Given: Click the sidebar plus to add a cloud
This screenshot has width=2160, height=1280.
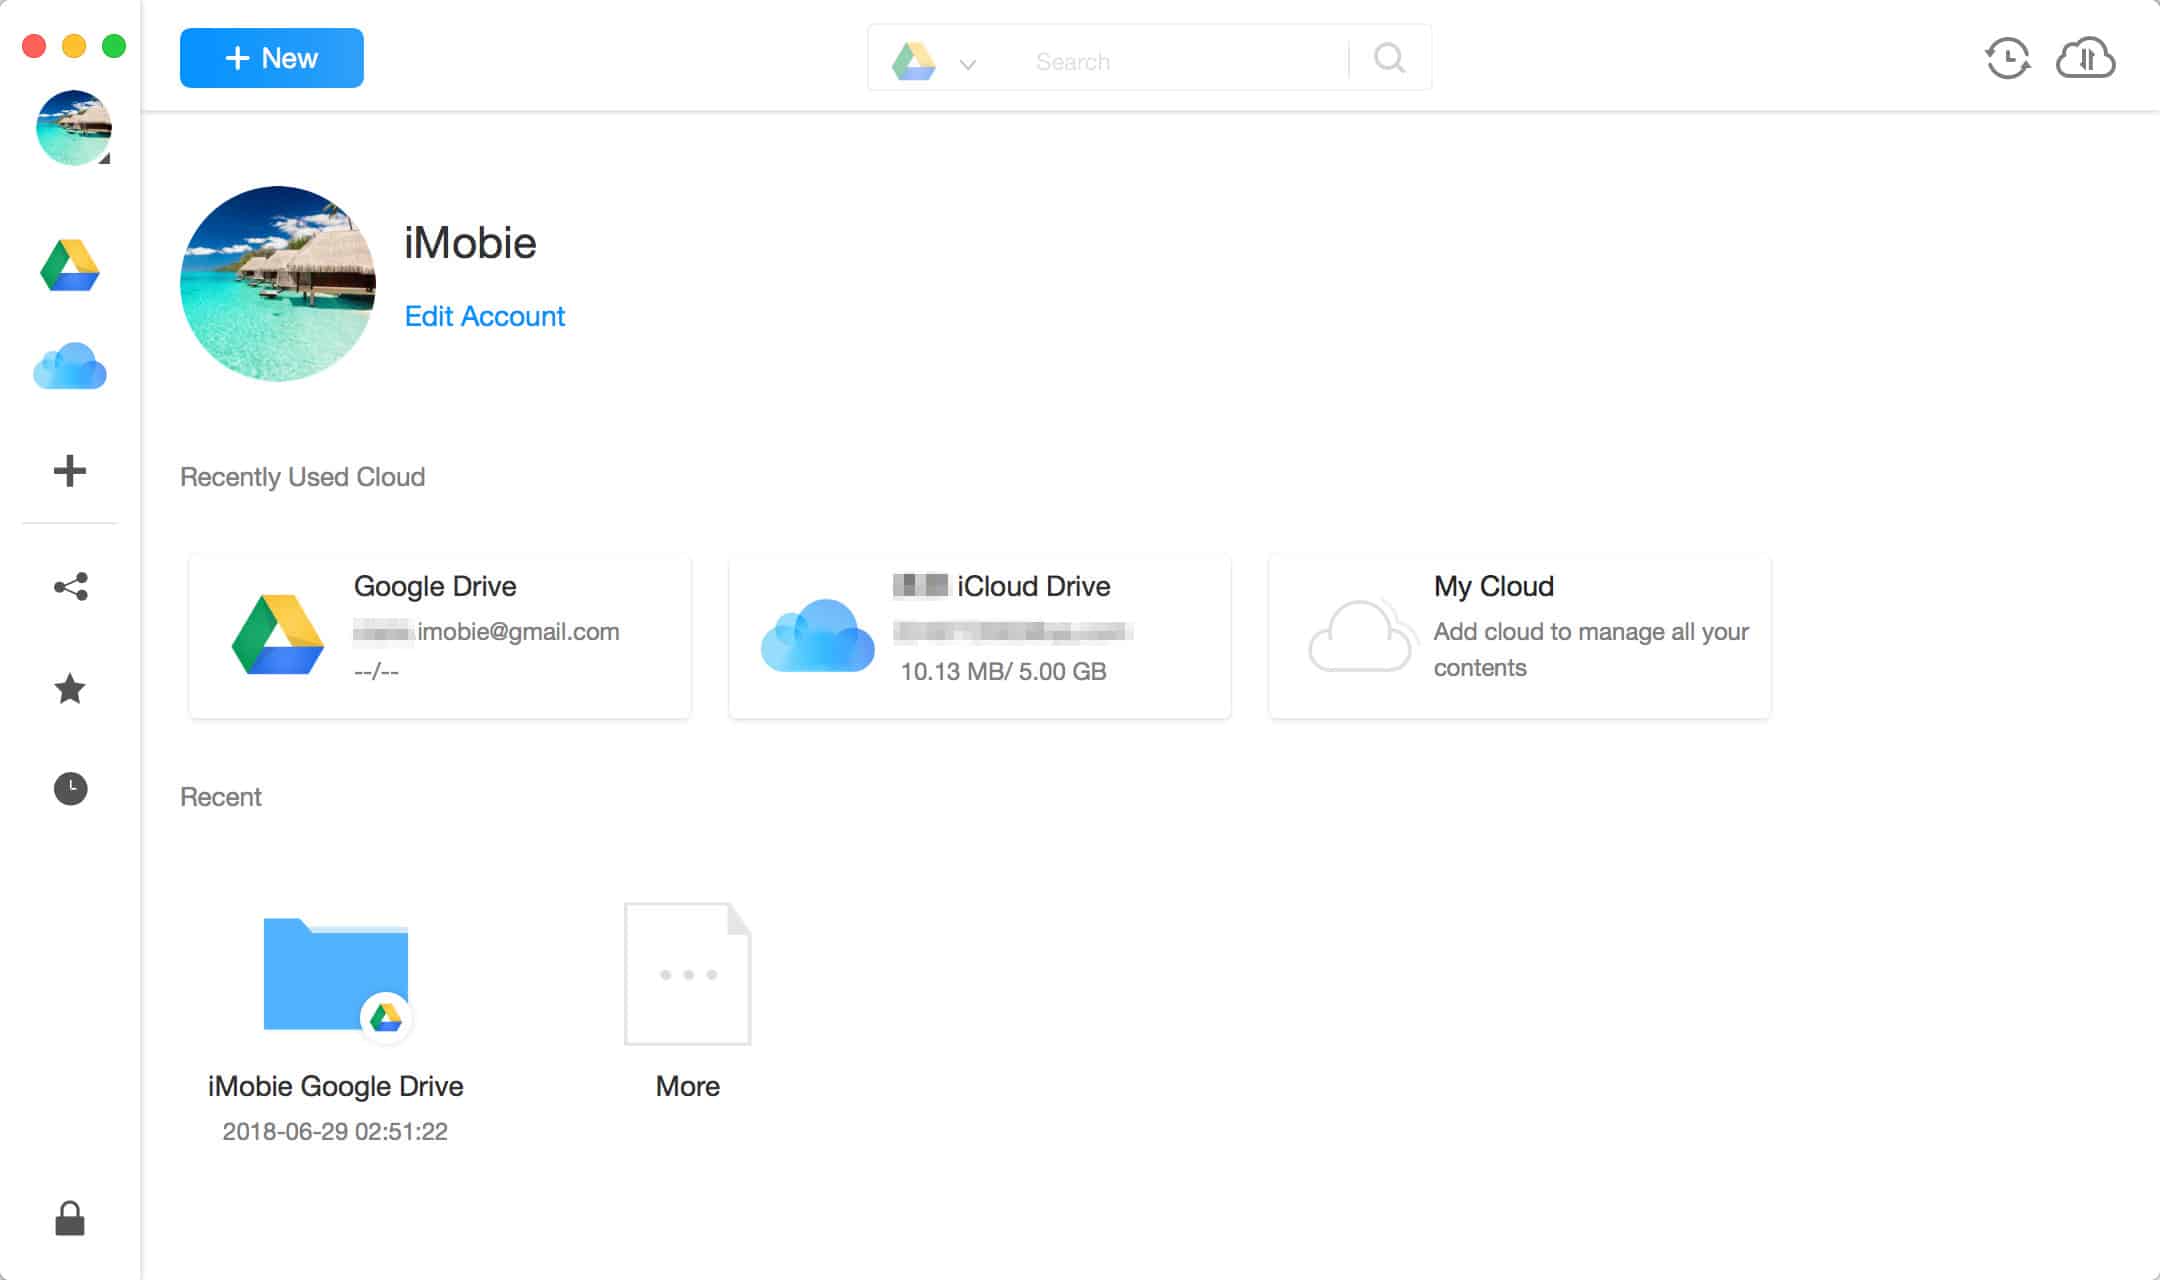Looking at the screenshot, I should coord(70,470).
